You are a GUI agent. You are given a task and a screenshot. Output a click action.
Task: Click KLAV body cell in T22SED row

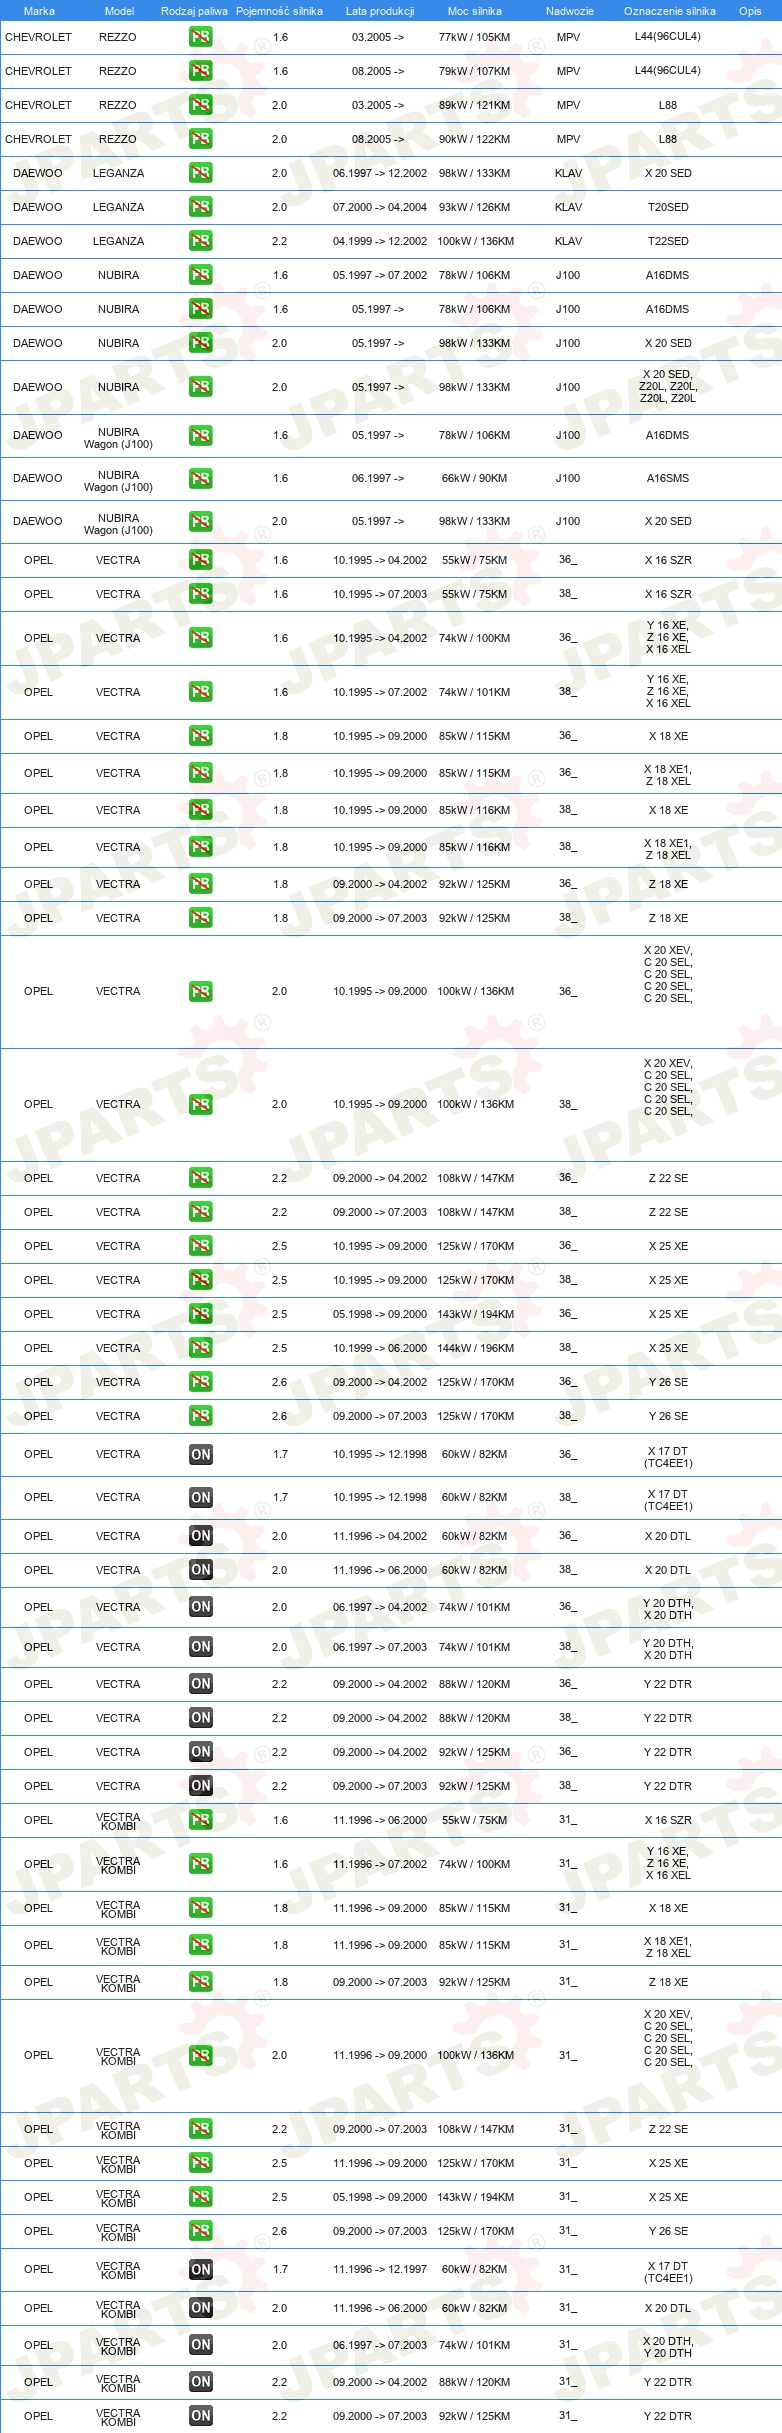[569, 241]
